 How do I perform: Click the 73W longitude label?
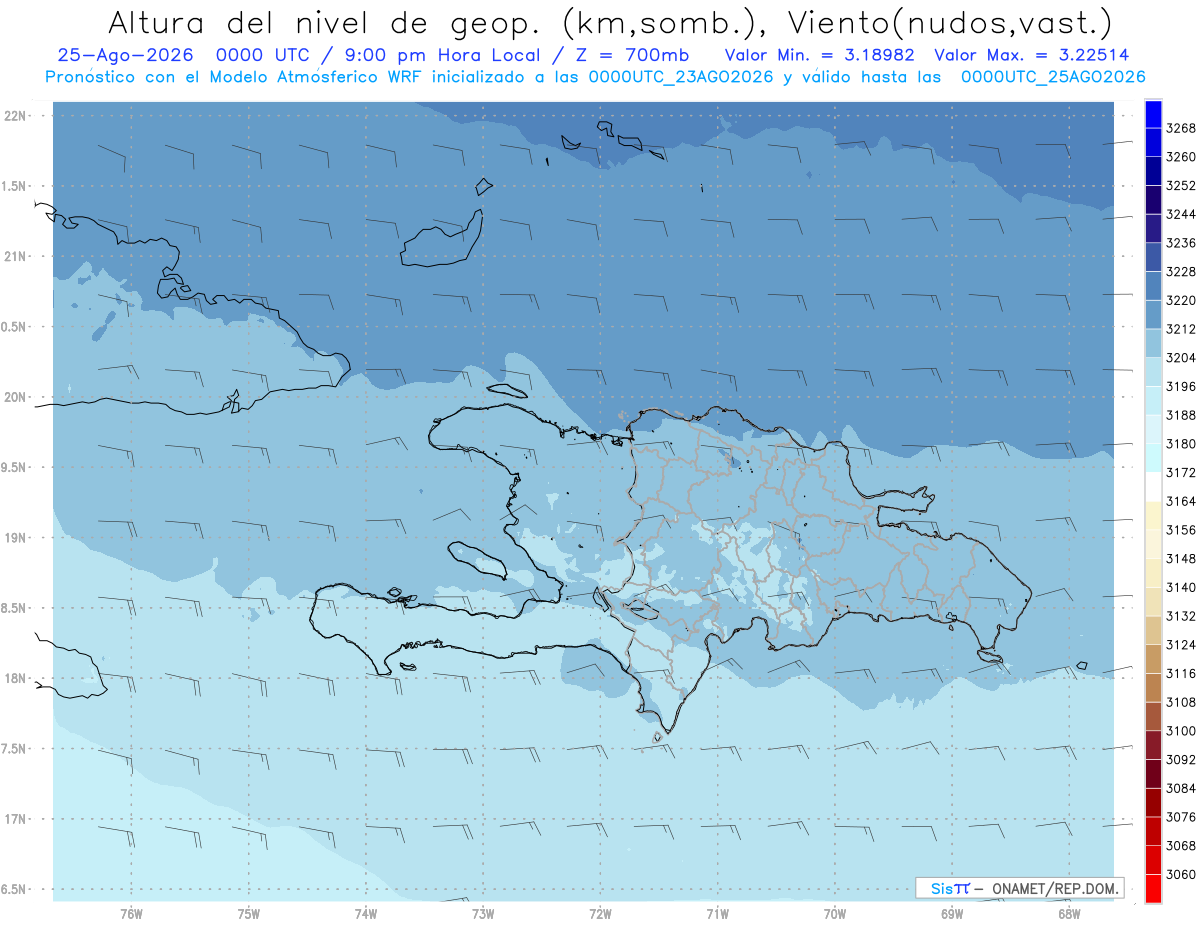483,912
